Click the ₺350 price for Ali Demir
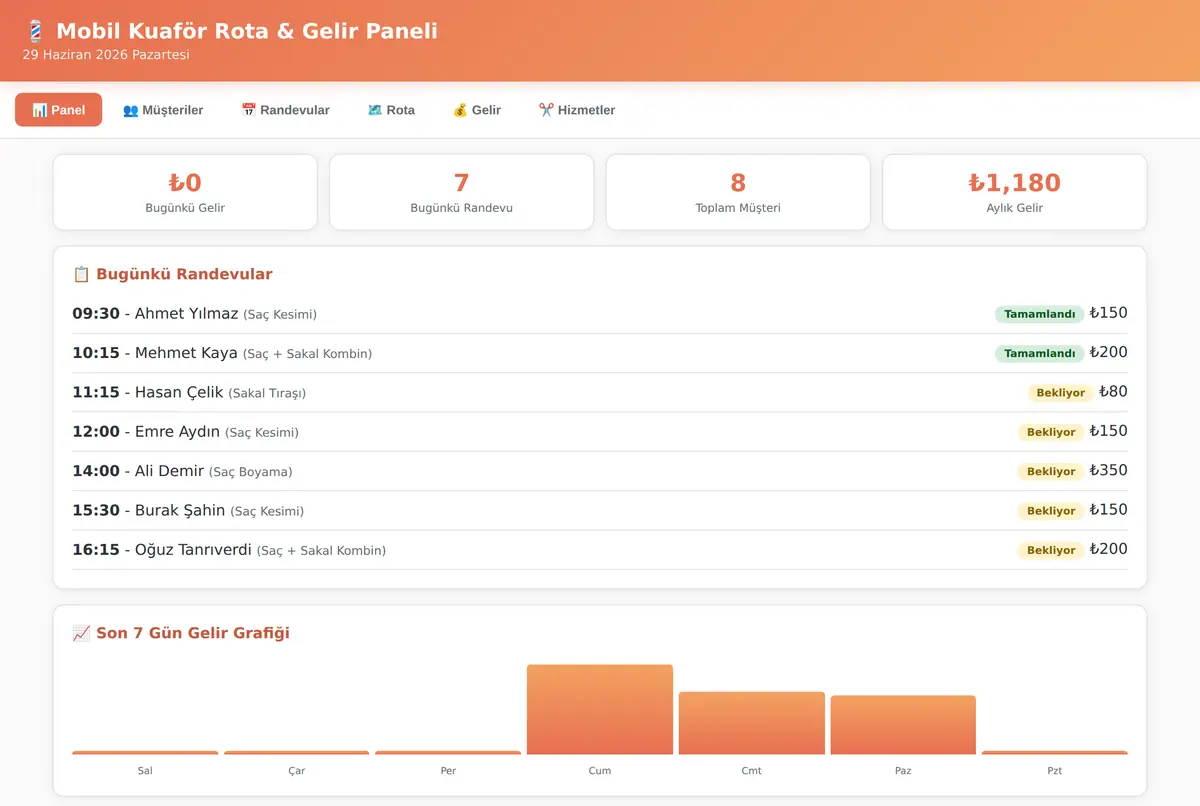This screenshot has height=806, width=1200. (x=1108, y=470)
